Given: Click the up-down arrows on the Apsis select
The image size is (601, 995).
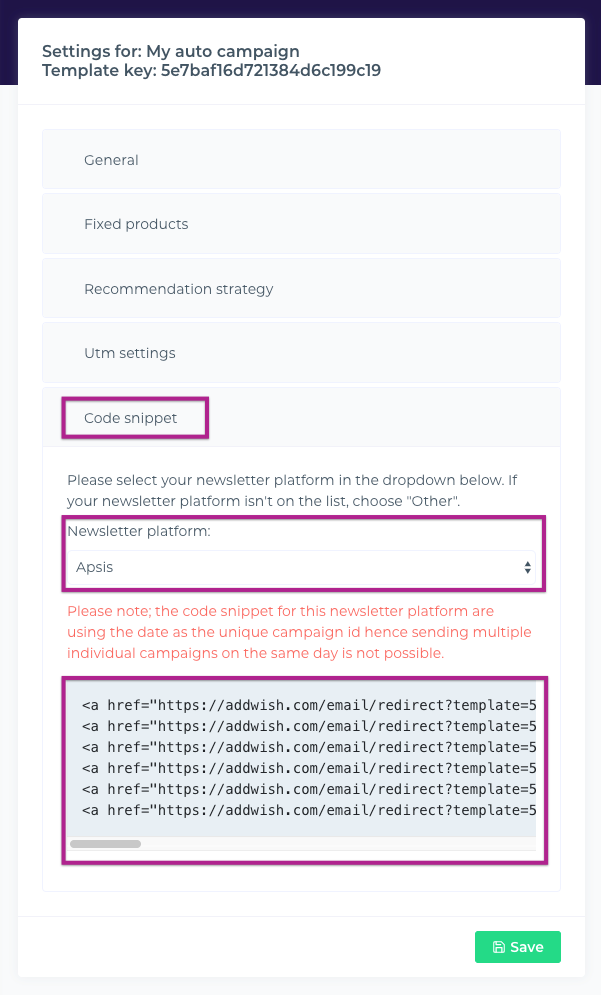Looking at the screenshot, I should click(527, 567).
